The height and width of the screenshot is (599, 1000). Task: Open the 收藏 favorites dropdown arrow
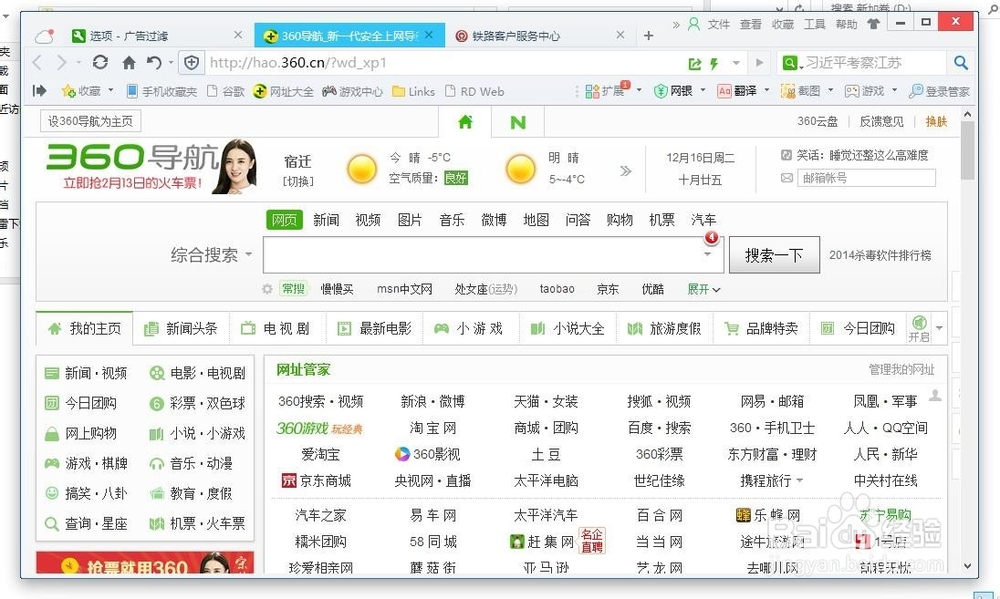pyautogui.click(x=110, y=91)
